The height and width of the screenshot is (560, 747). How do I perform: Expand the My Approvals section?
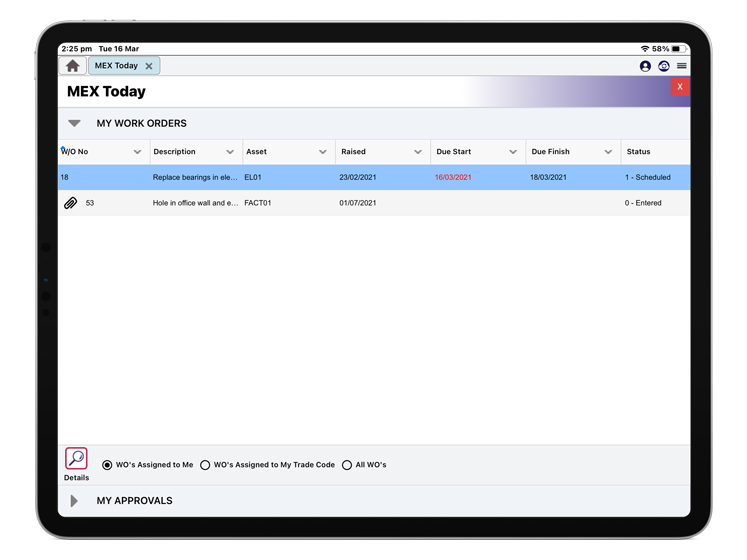pyautogui.click(x=74, y=501)
